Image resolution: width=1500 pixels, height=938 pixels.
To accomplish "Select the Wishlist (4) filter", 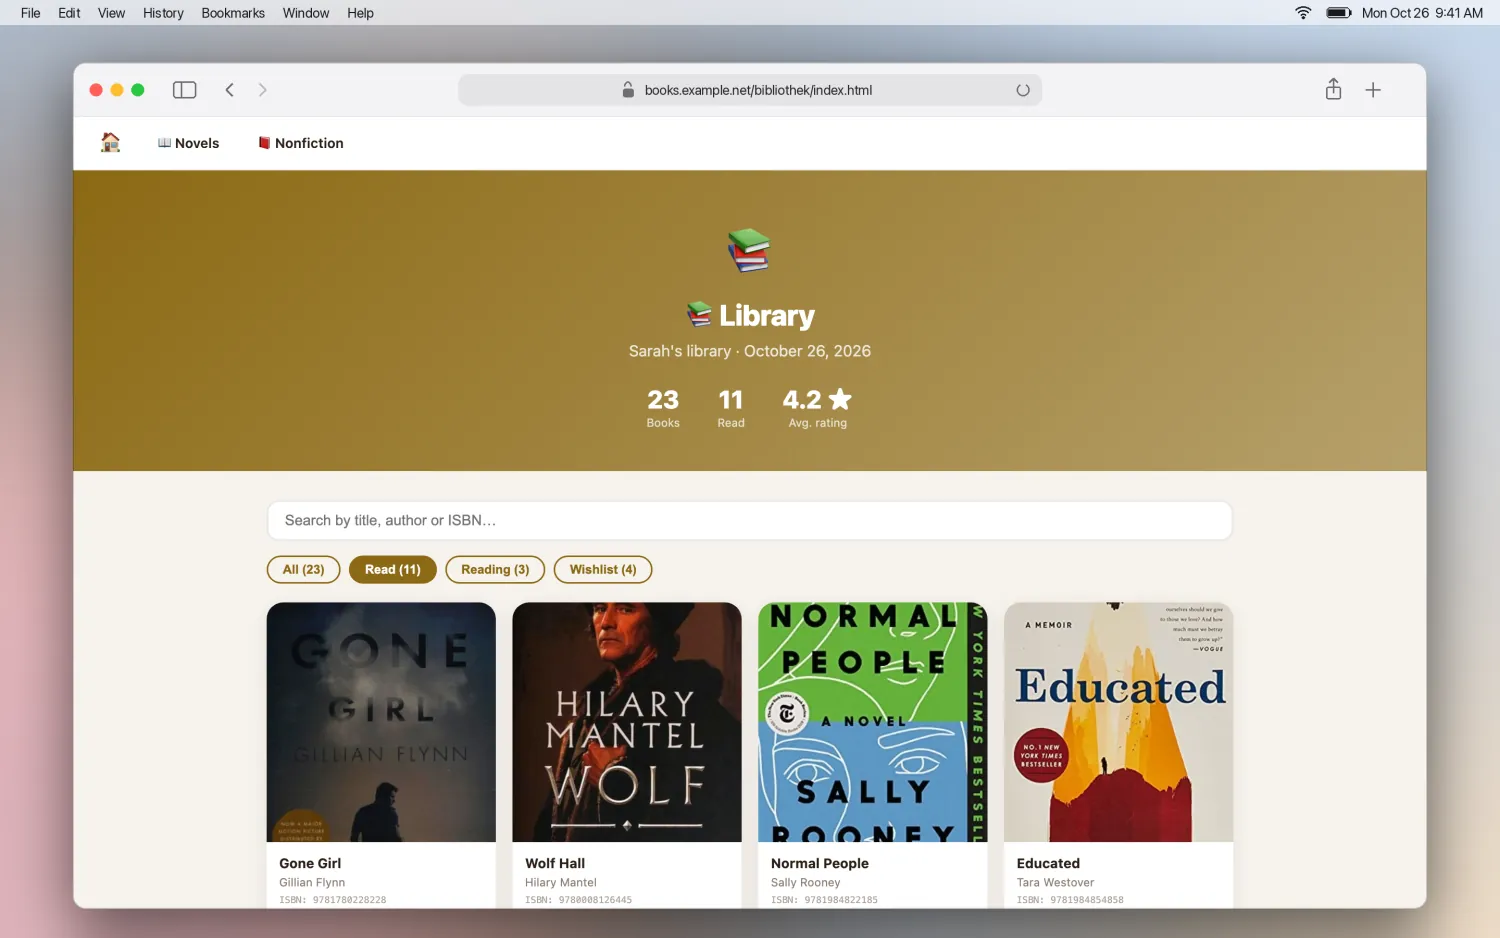I will pyautogui.click(x=603, y=570).
